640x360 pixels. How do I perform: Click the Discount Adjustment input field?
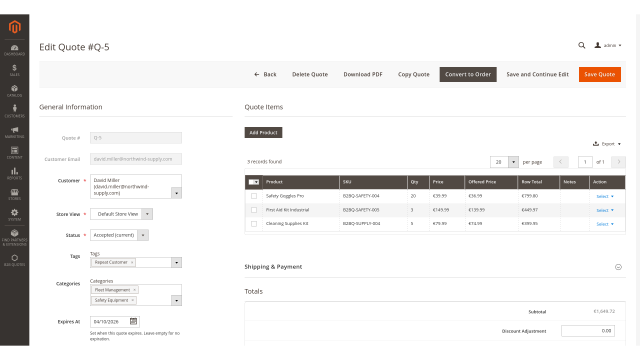coord(588,331)
